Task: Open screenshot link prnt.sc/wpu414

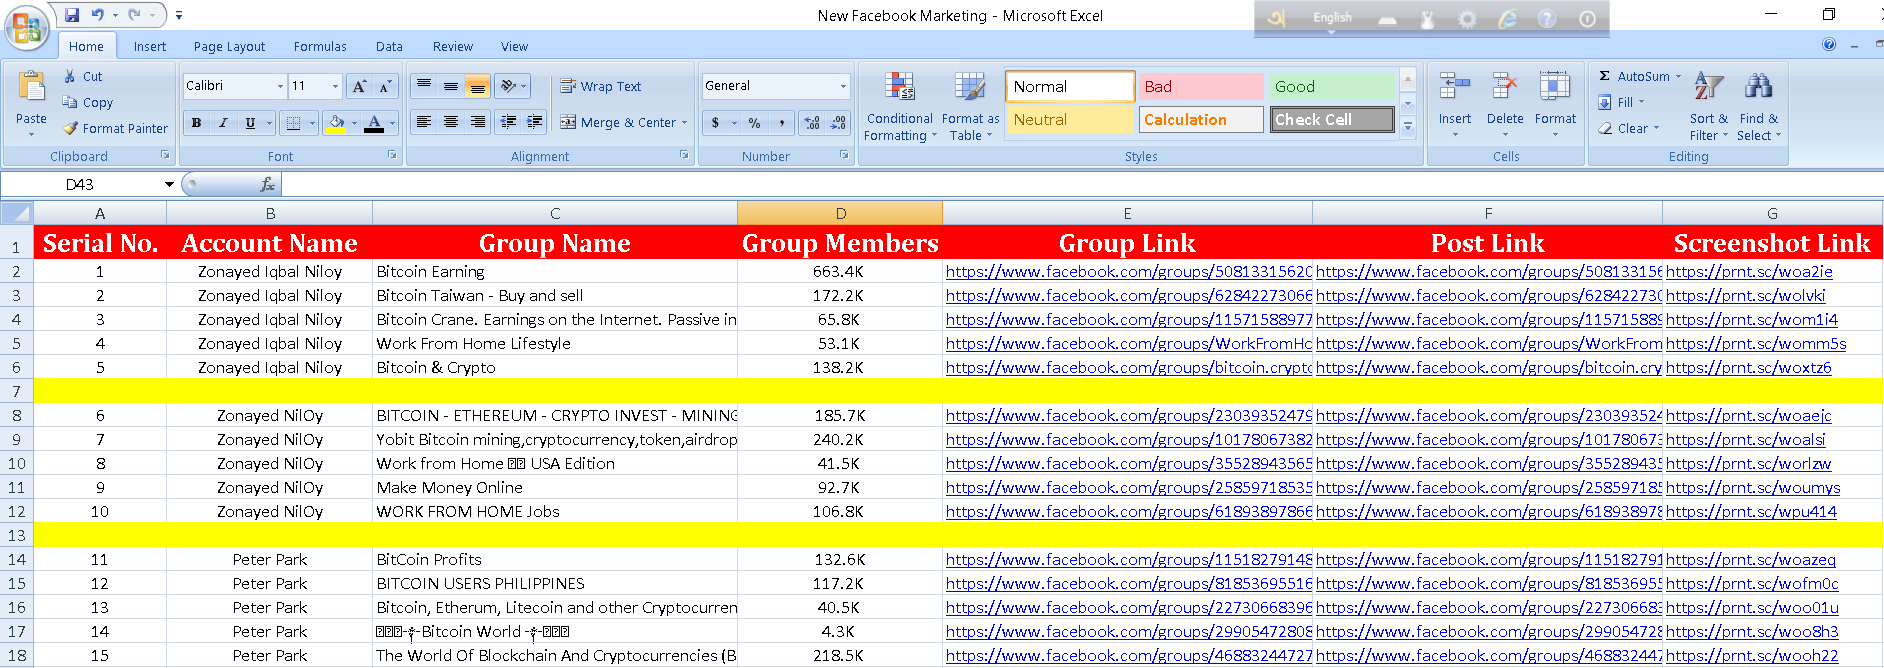Action: (1751, 511)
